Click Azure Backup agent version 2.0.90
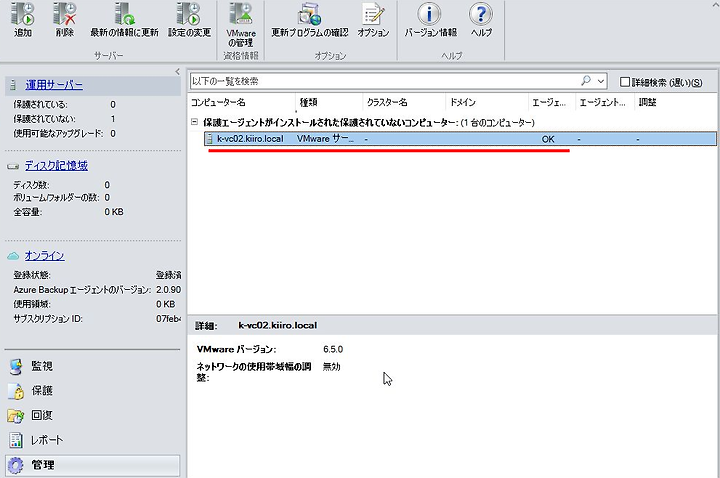Image resolution: width=720 pixels, height=478 pixels. pos(169,290)
